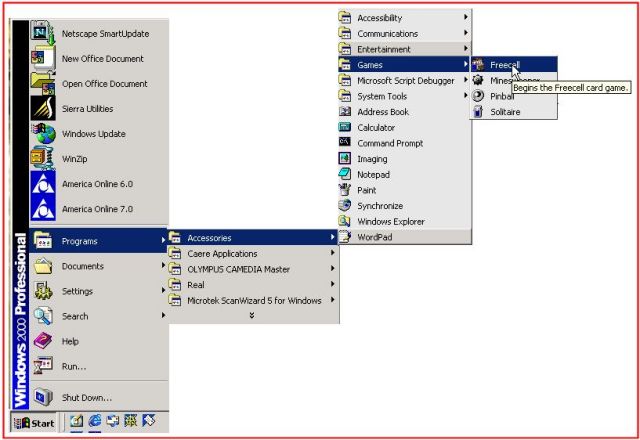The width and height of the screenshot is (640, 440).
Task: Launch the America Online 7.0 icon
Action: [43, 208]
